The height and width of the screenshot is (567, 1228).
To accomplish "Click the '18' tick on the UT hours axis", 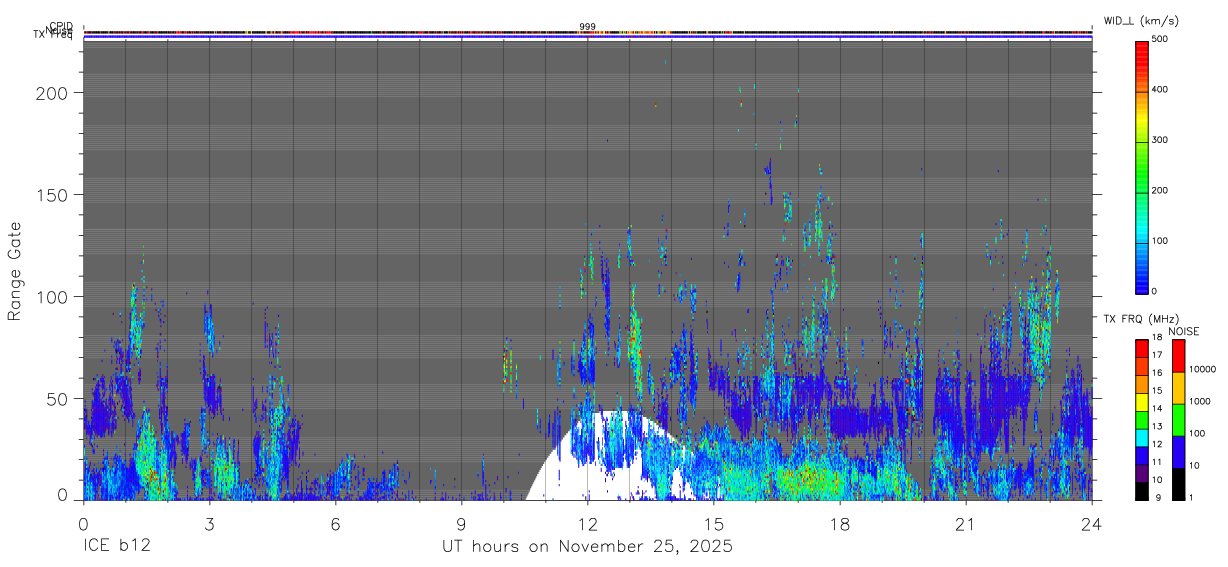I will [x=839, y=524].
